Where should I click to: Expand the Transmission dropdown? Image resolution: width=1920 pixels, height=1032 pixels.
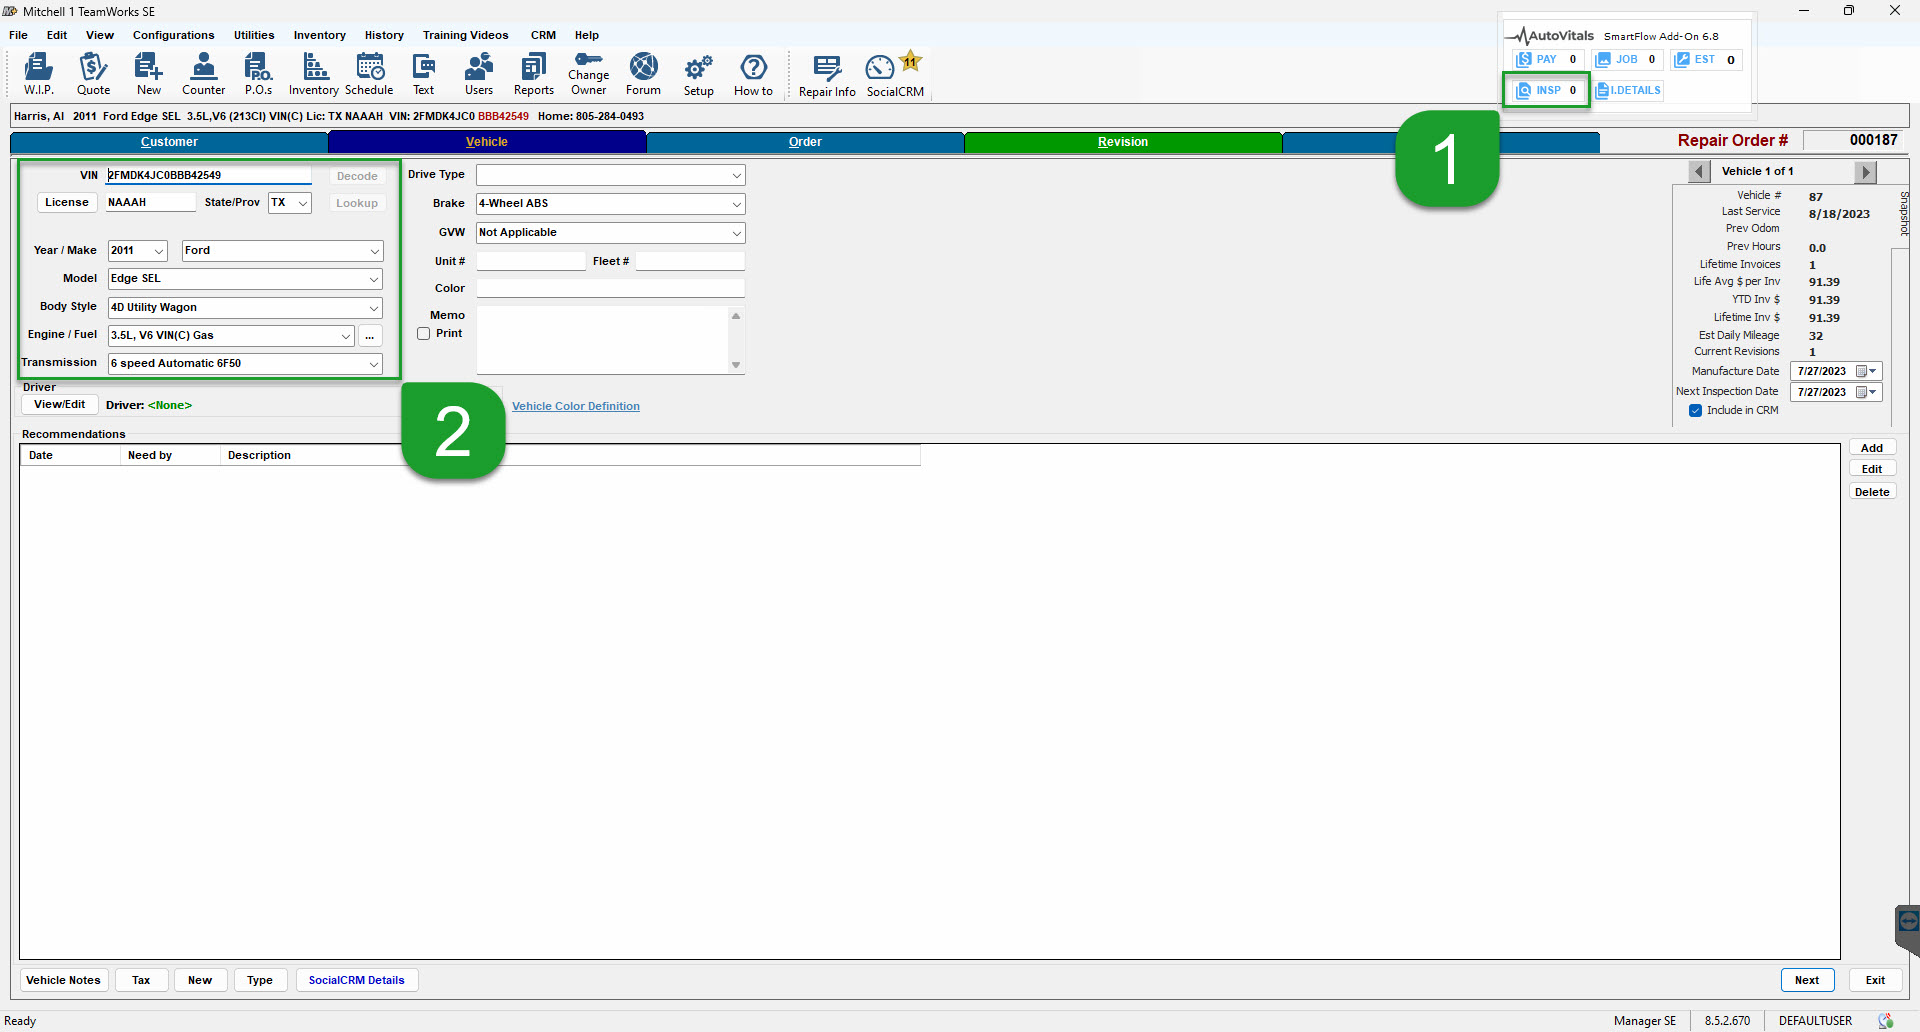pos(375,364)
